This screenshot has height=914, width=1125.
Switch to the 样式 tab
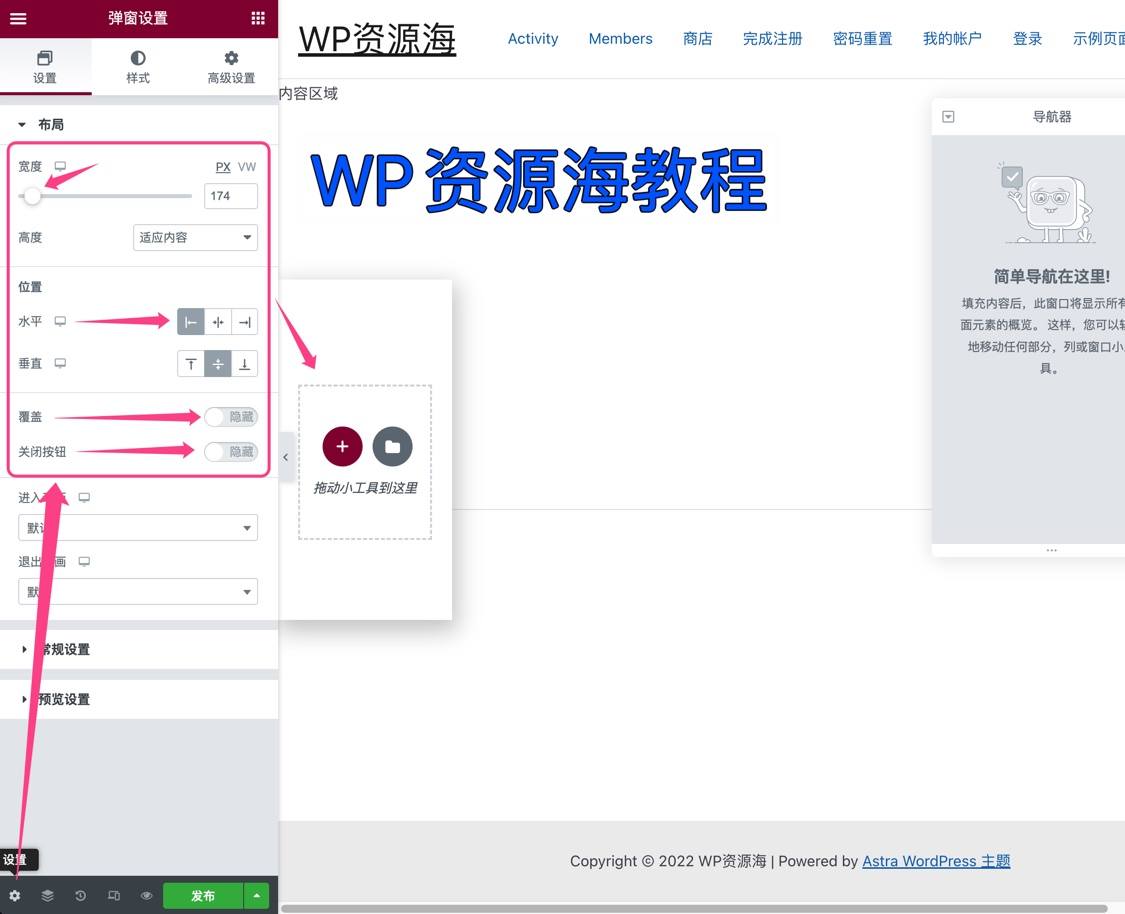click(138, 67)
